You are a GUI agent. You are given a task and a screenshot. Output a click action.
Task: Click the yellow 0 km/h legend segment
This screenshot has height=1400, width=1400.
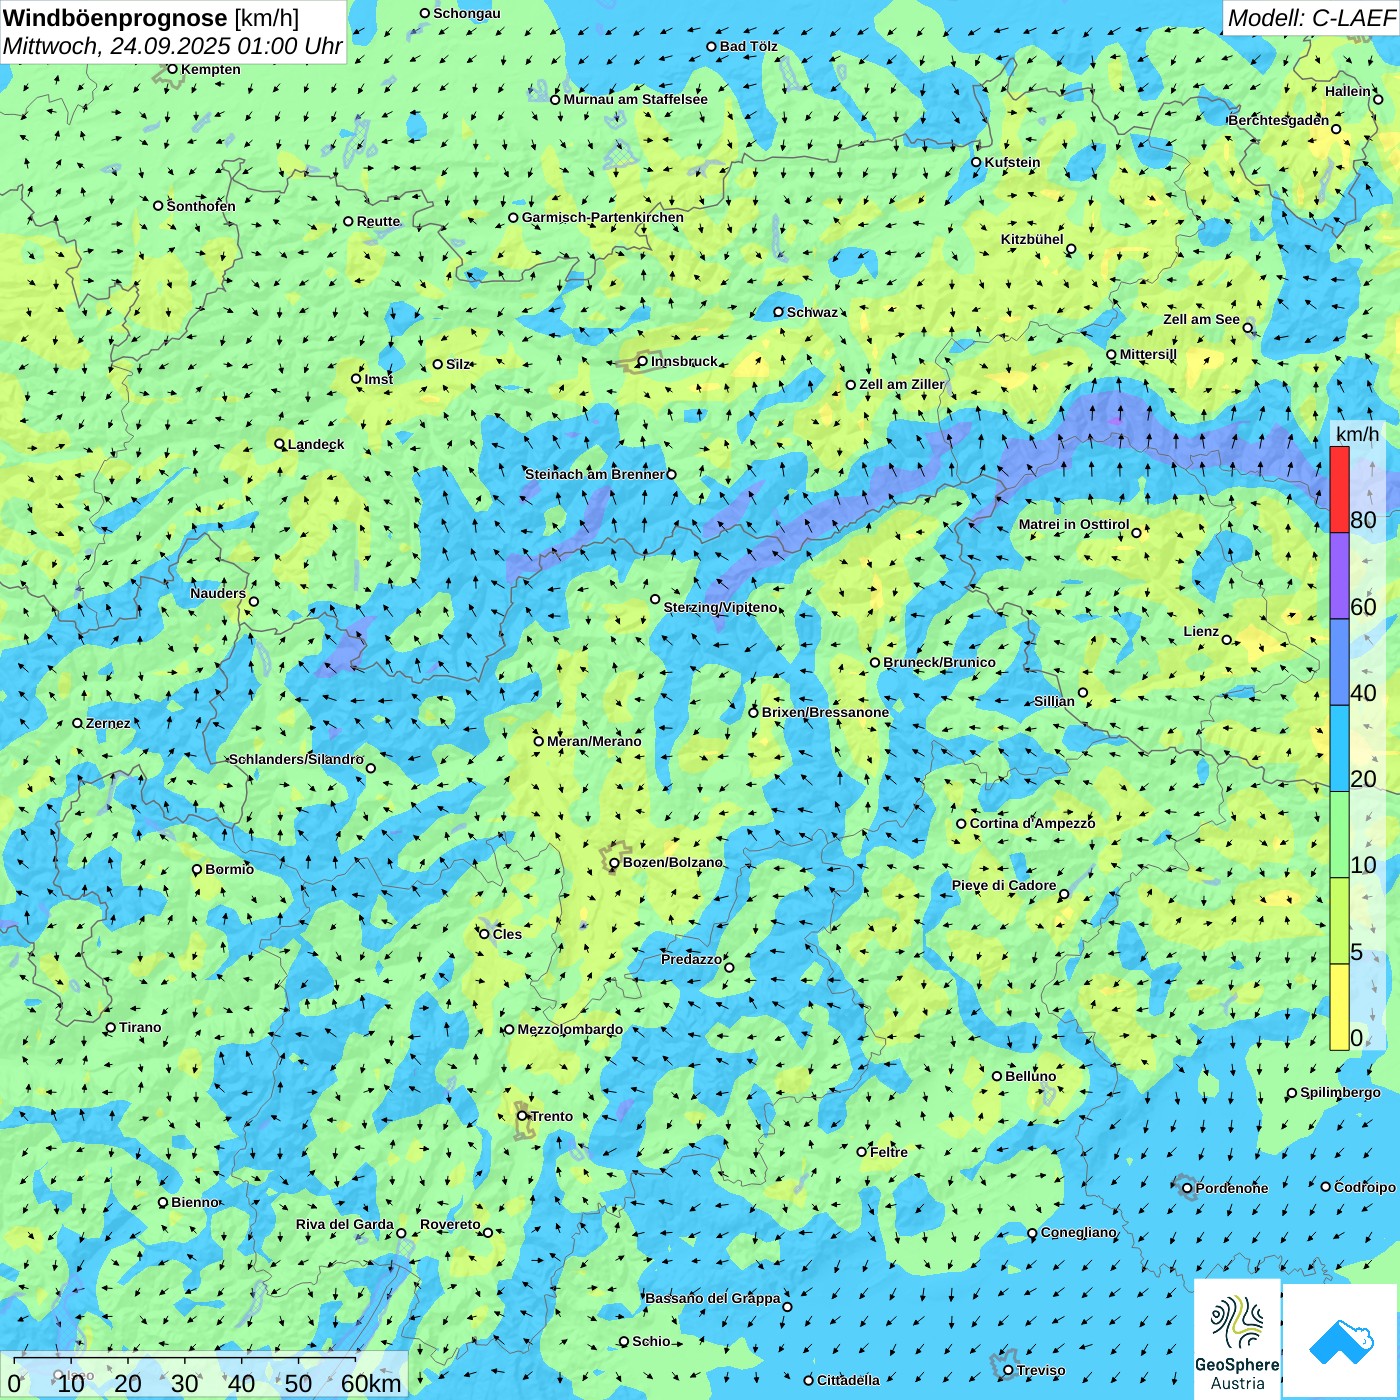pyautogui.click(x=1339, y=1007)
